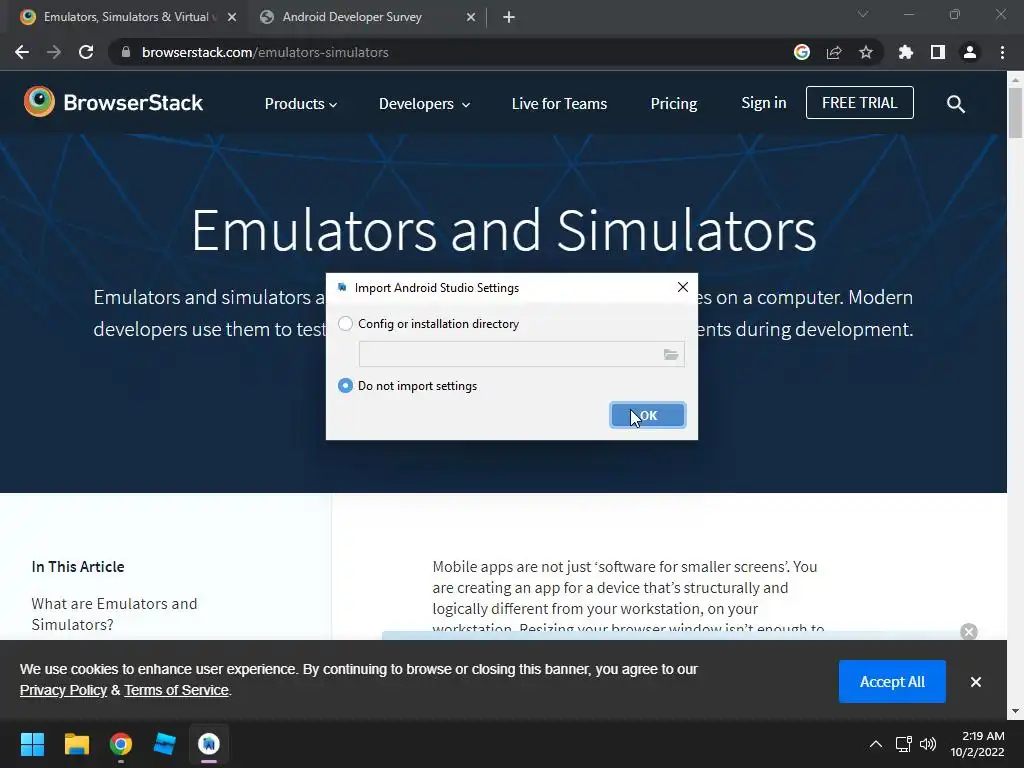Image resolution: width=1024 pixels, height=768 pixels.
Task: Open File Explorer from the taskbar
Action: tap(76, 744)
